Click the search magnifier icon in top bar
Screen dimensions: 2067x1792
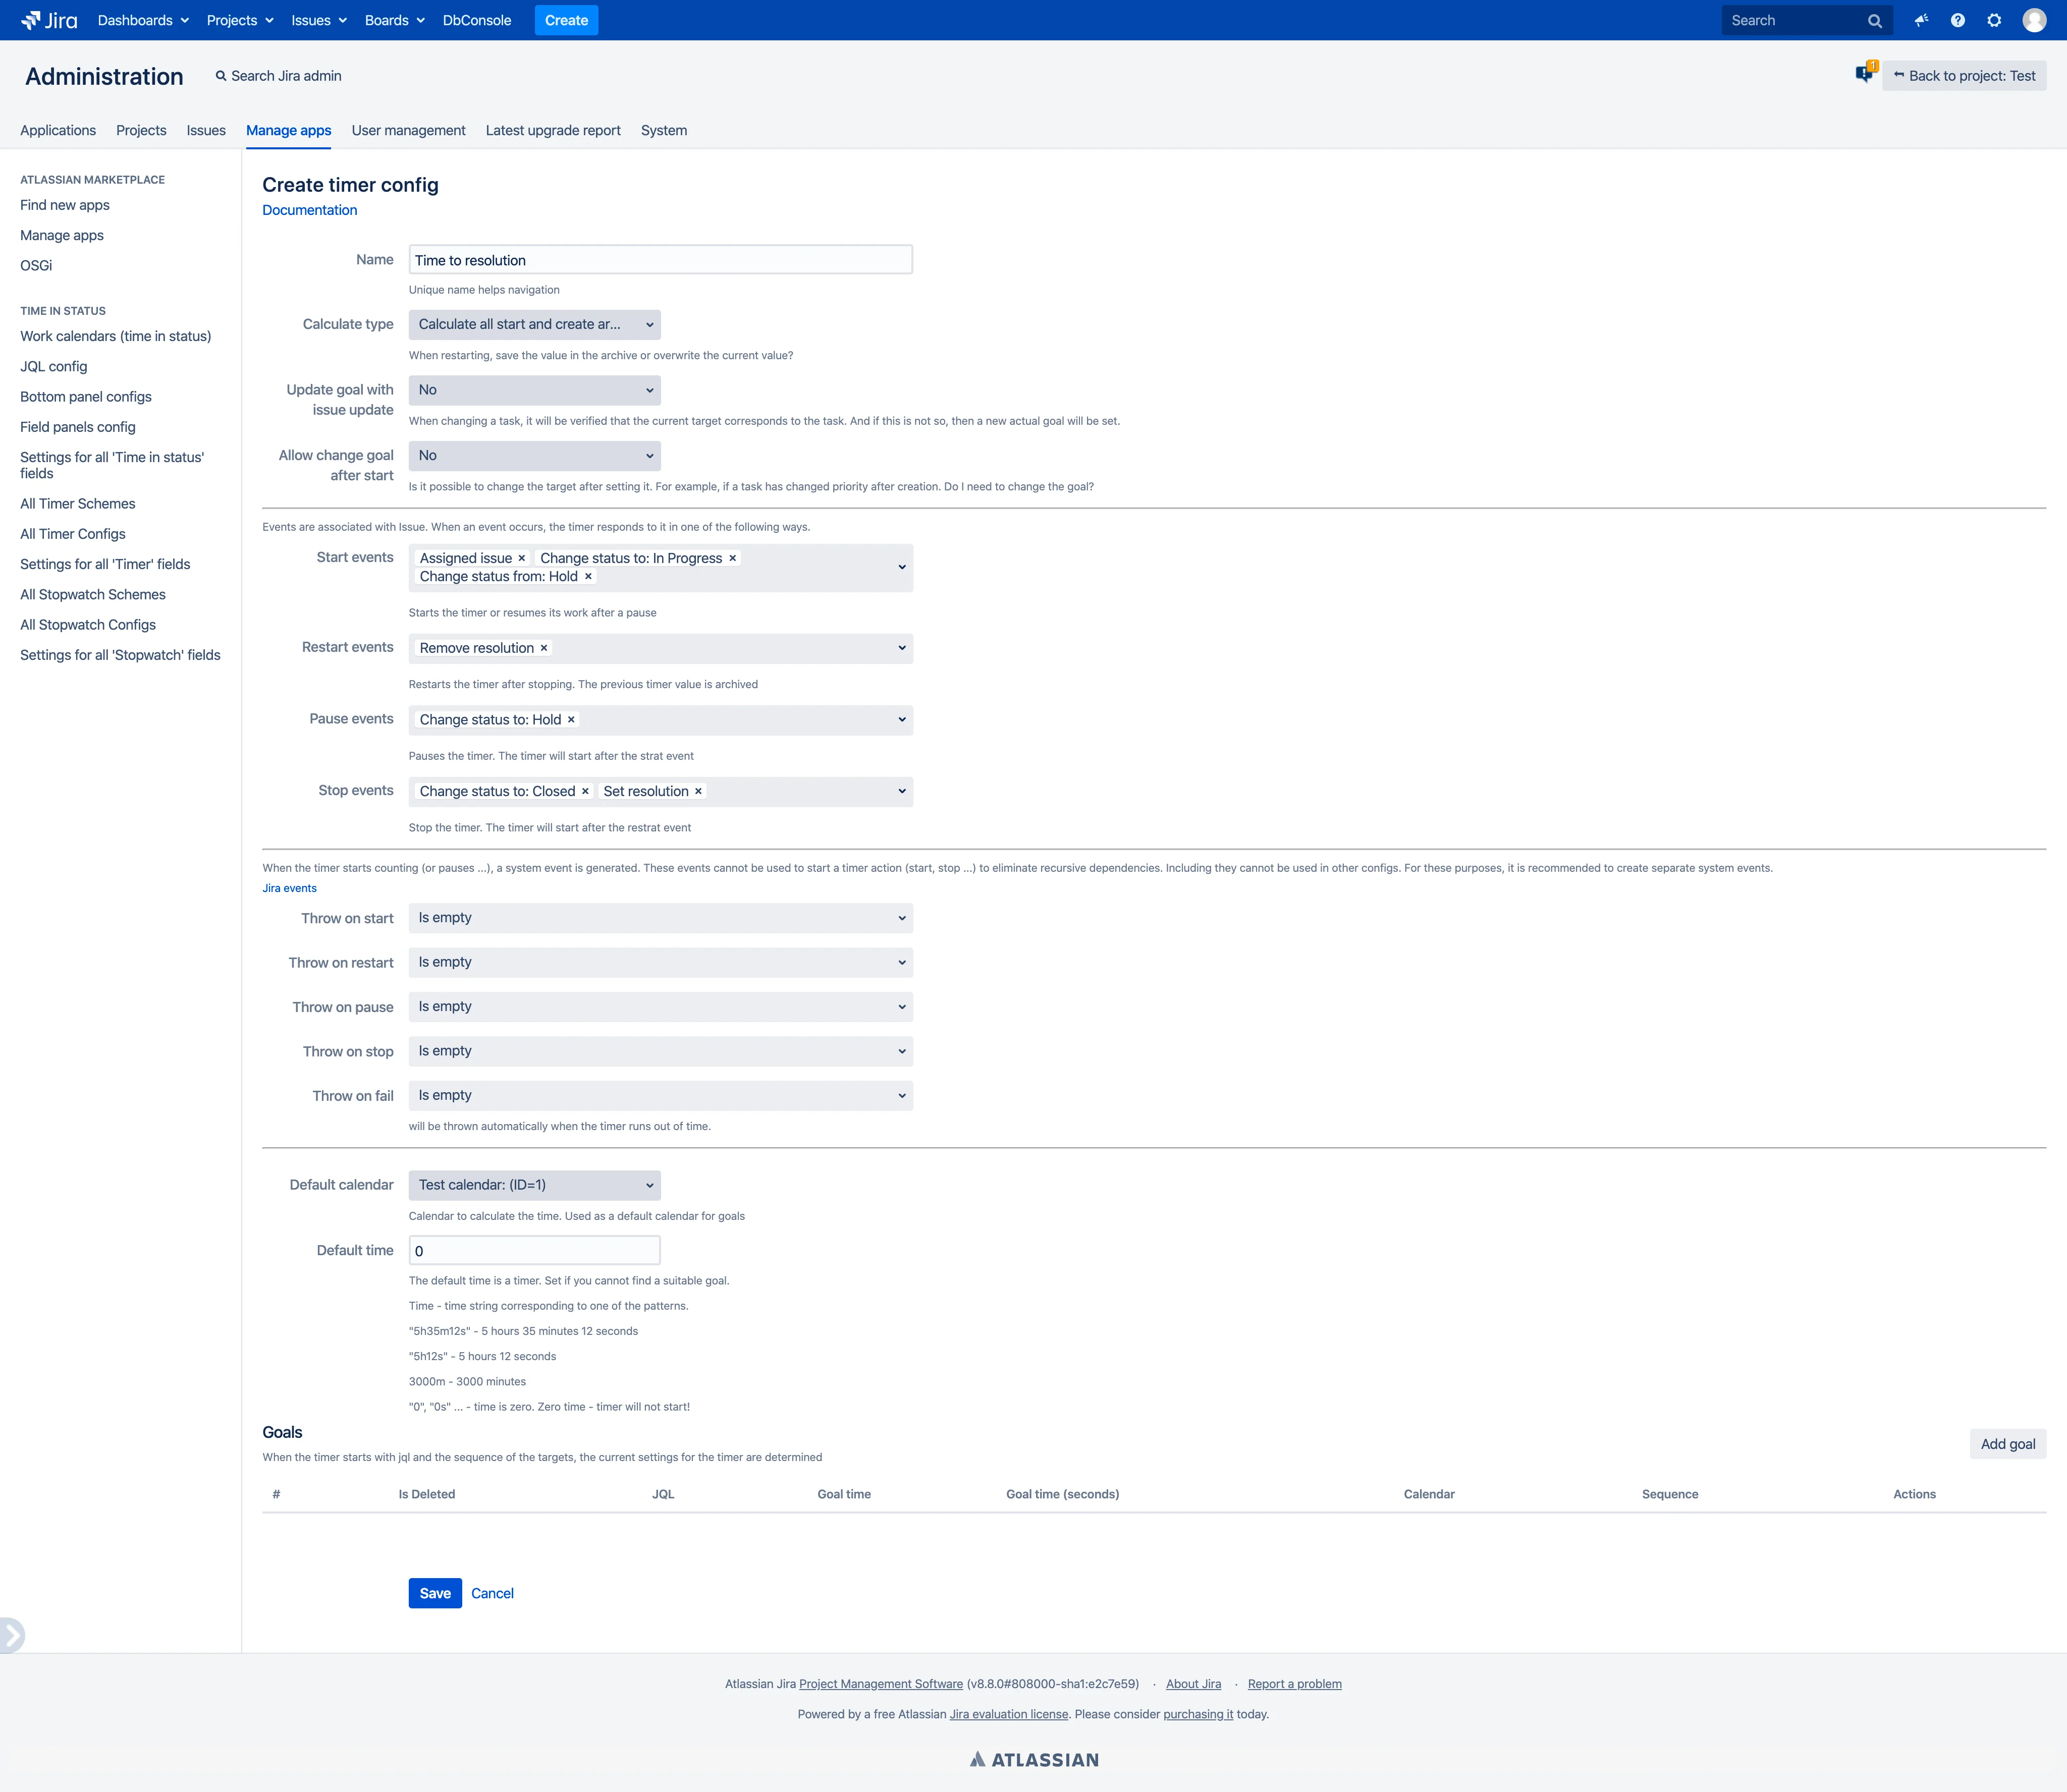1875,20
